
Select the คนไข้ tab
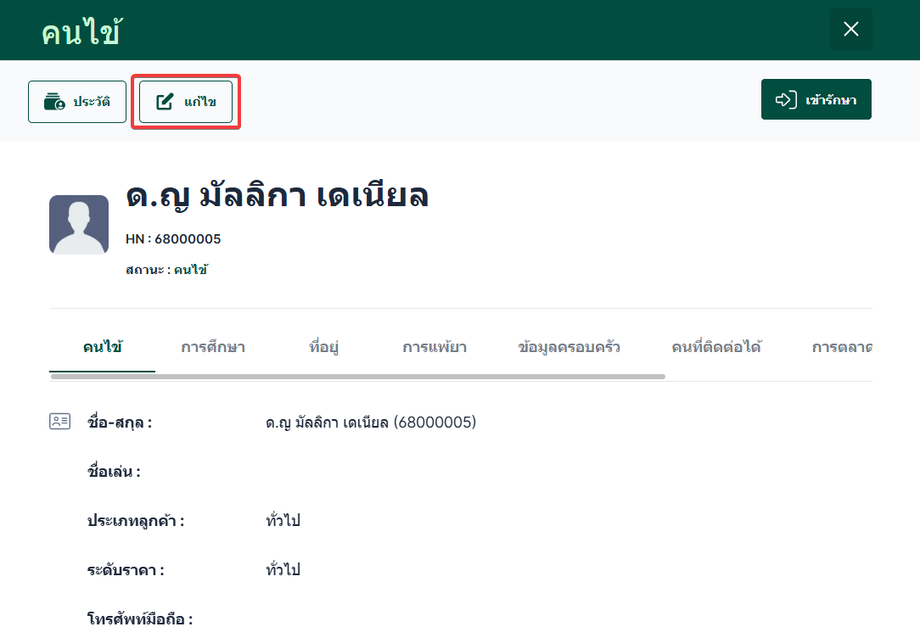(x=102, y=347)
